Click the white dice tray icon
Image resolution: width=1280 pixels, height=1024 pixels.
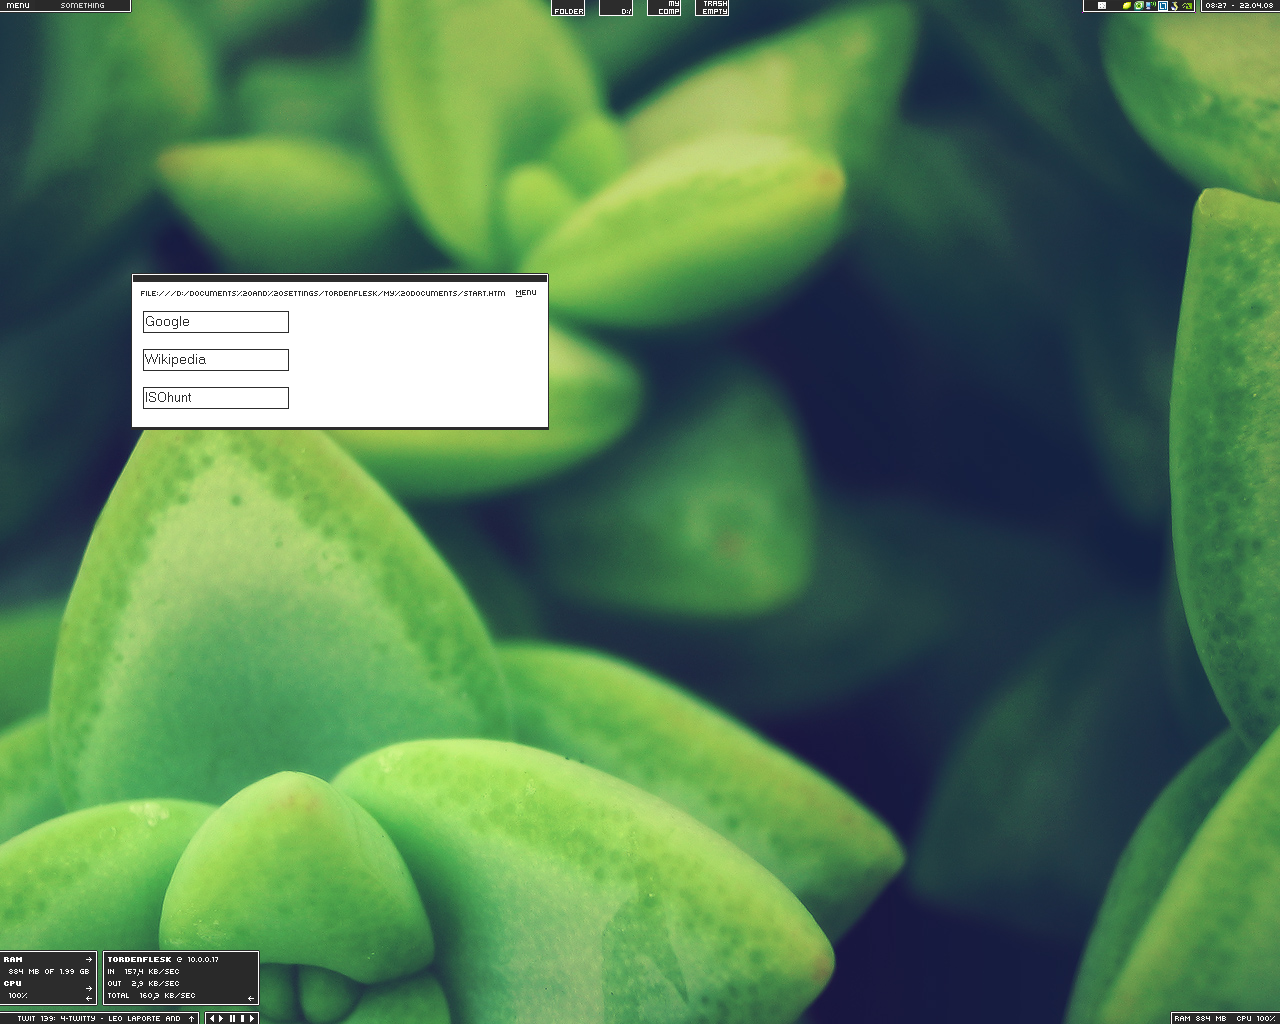point(1102,6)
